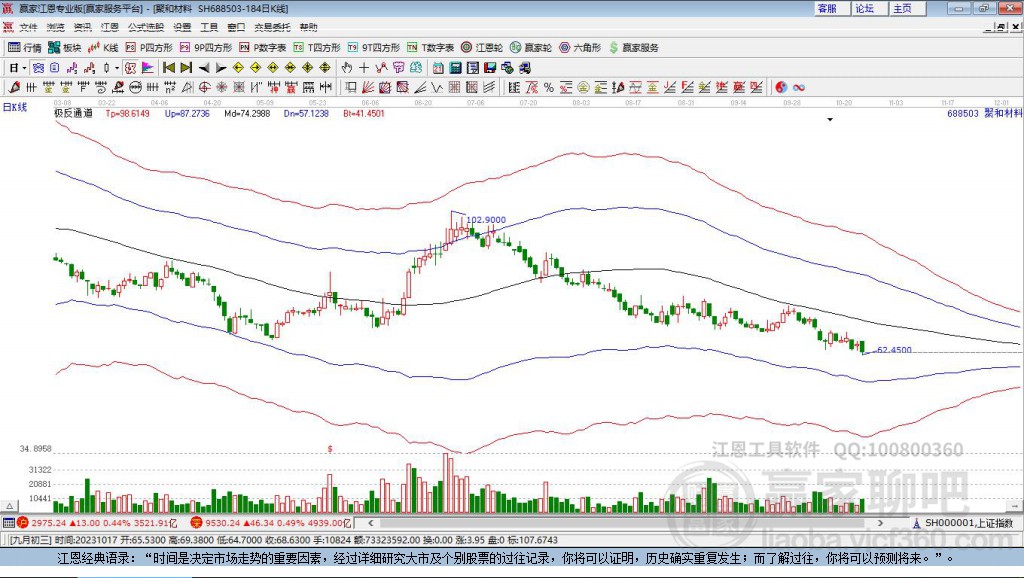Click the 论坛 forum button
The width and height of the screenshot is (1024, 578).
click(864, 8)
